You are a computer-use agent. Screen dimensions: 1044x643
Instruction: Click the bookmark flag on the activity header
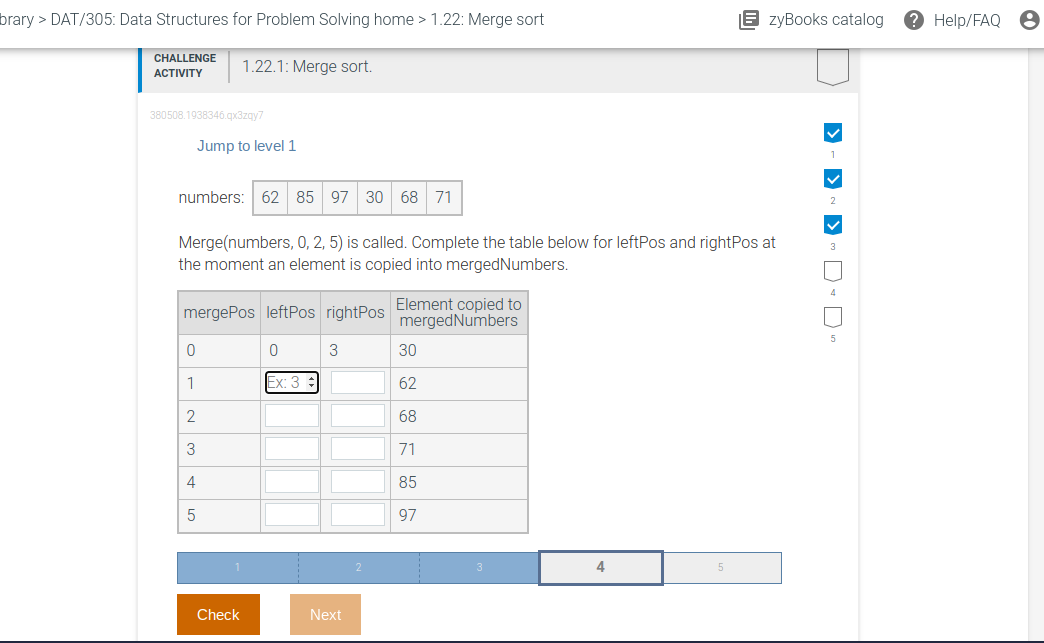tap(832, 67)
